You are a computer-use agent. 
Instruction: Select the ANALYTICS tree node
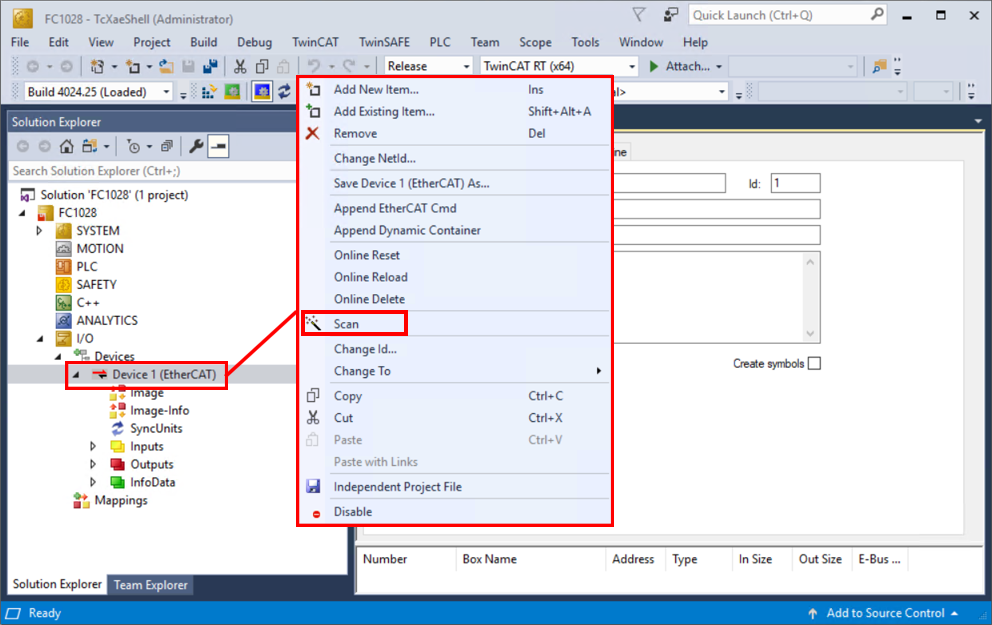[107, 321]
